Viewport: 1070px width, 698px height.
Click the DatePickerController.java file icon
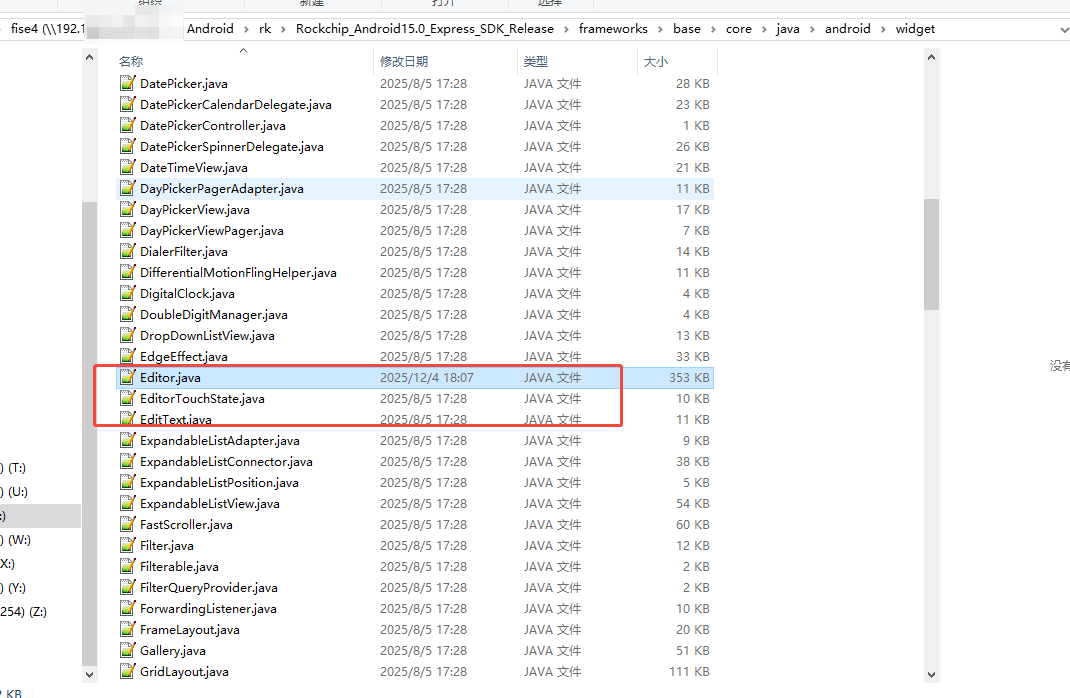127,126
